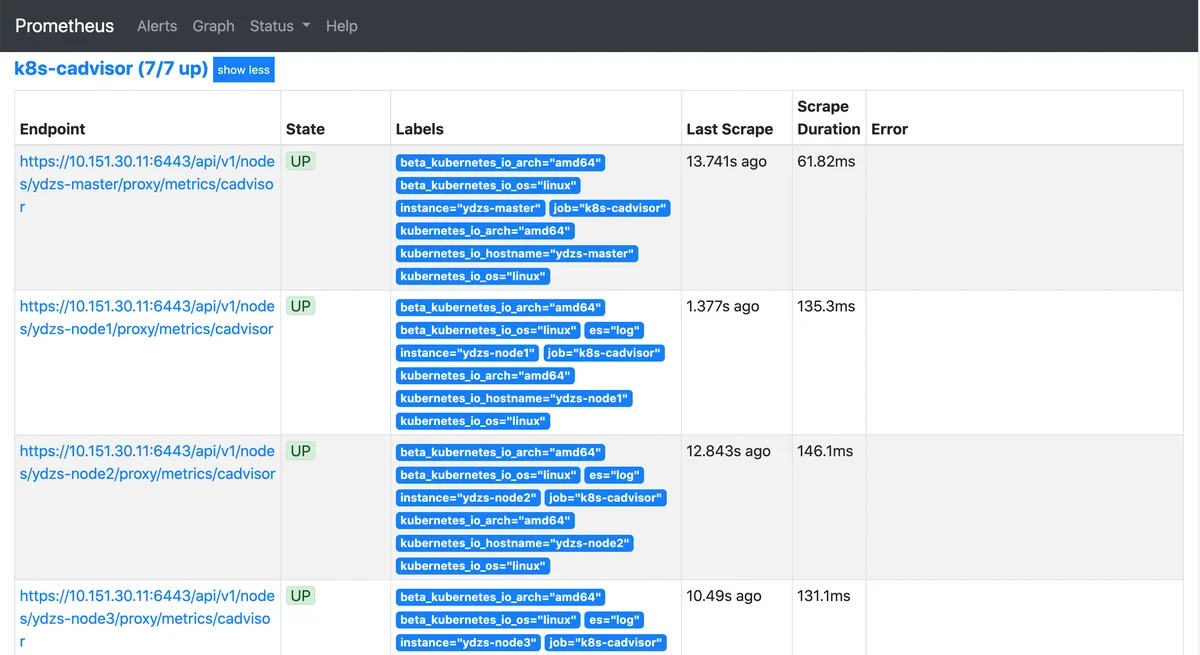The width and height of the screenshot is (1200, 655).
Task: Click the kubernetes_io_hostname="ydzs-node2" label badge
Action: [516, 543]
